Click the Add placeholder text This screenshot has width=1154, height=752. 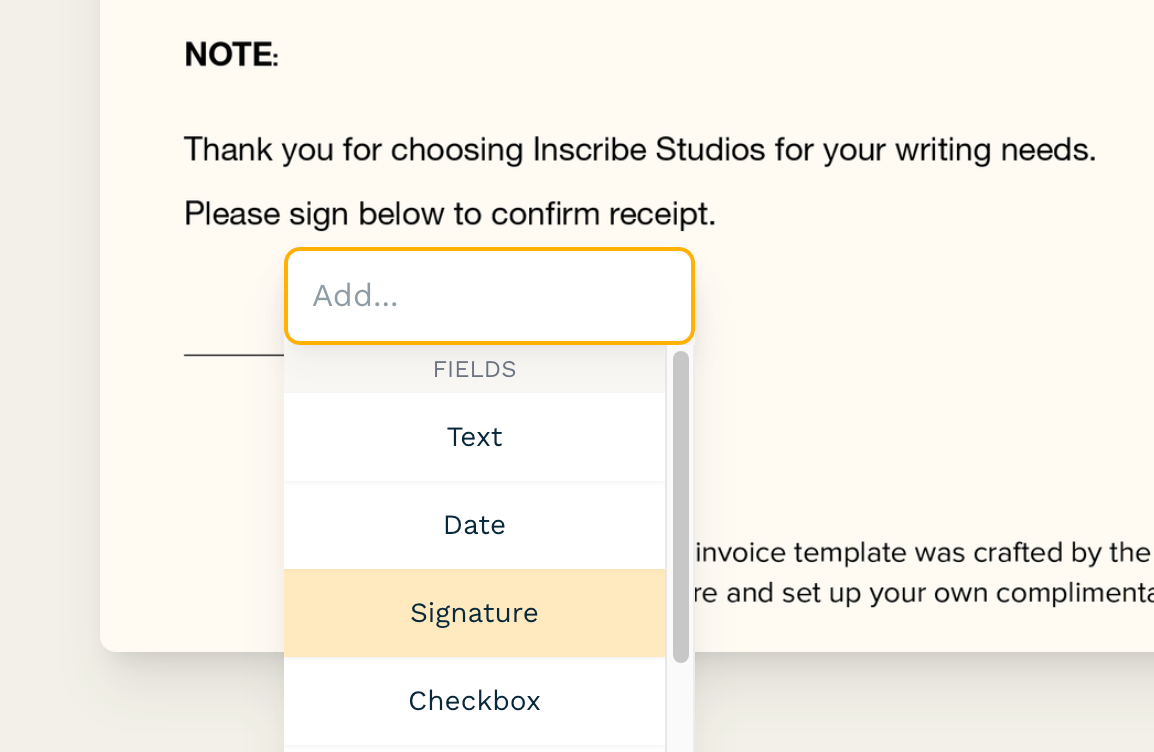point(355,296)
